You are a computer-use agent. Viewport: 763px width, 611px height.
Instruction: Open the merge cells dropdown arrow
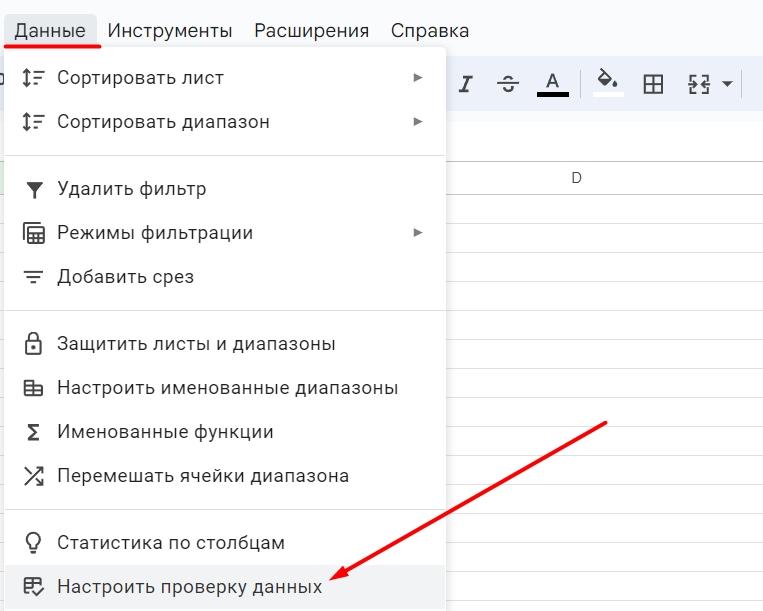click(727, 85)
